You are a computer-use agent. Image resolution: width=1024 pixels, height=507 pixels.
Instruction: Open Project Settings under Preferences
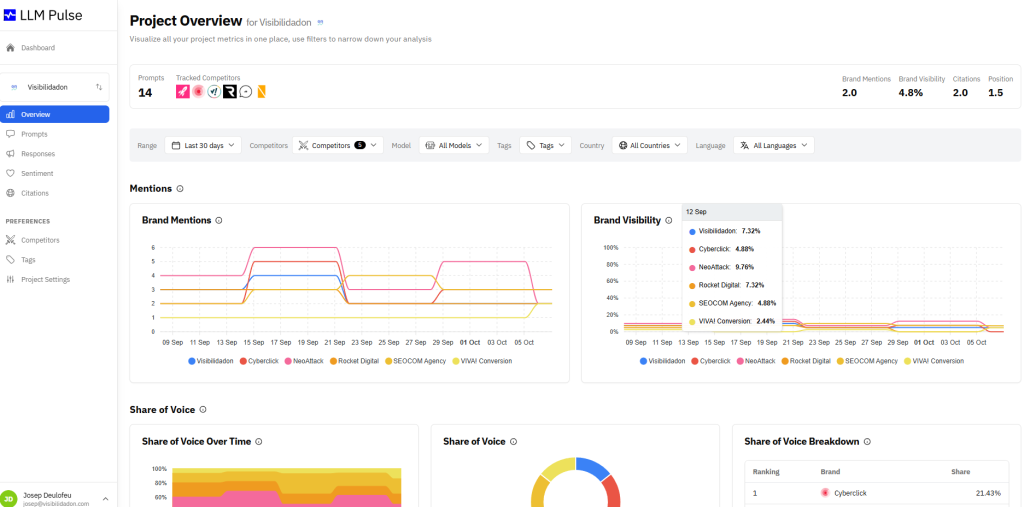click(45, 279)
